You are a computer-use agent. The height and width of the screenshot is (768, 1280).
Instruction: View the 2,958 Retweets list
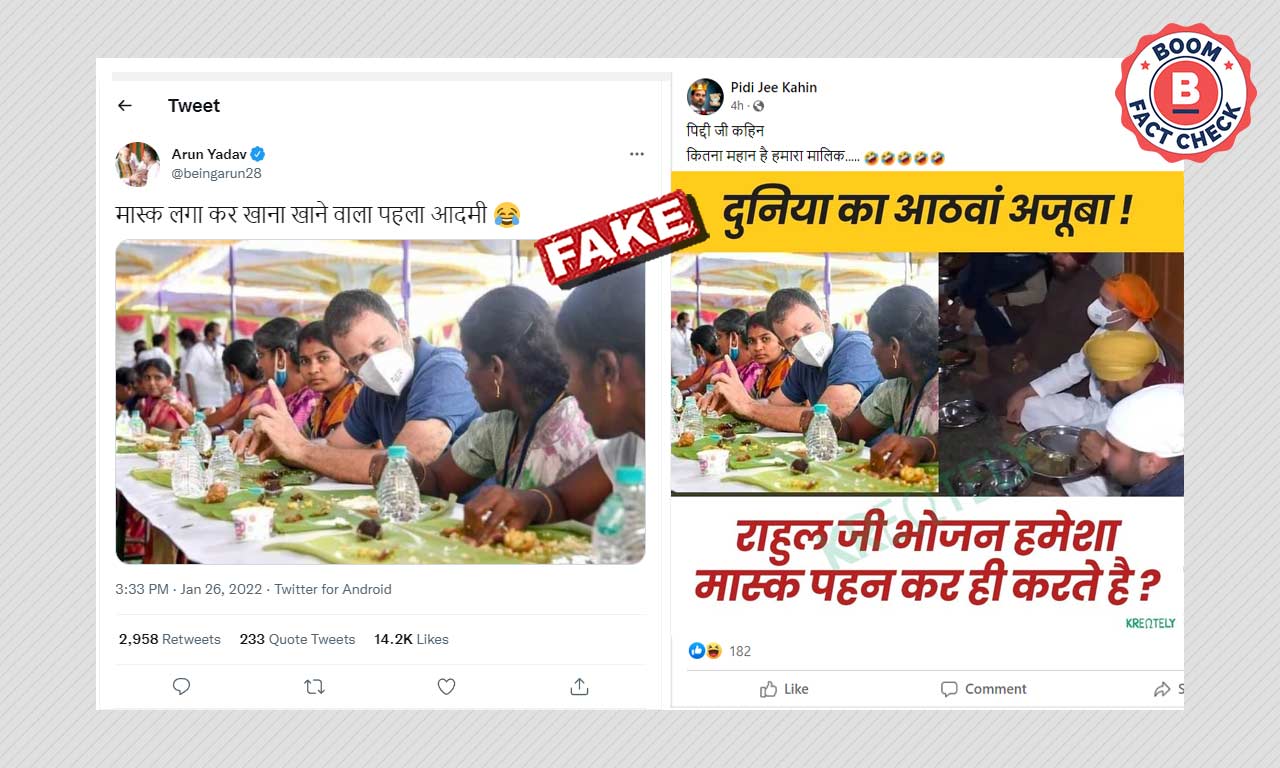169,639
